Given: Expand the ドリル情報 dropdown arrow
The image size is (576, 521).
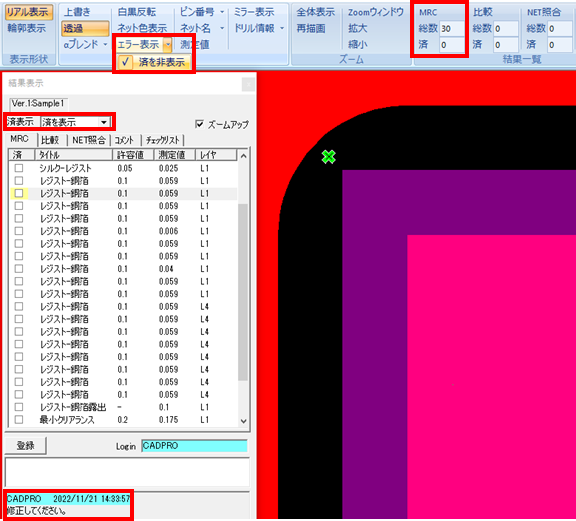Looking at the screenshot, I should pos(282,28).
